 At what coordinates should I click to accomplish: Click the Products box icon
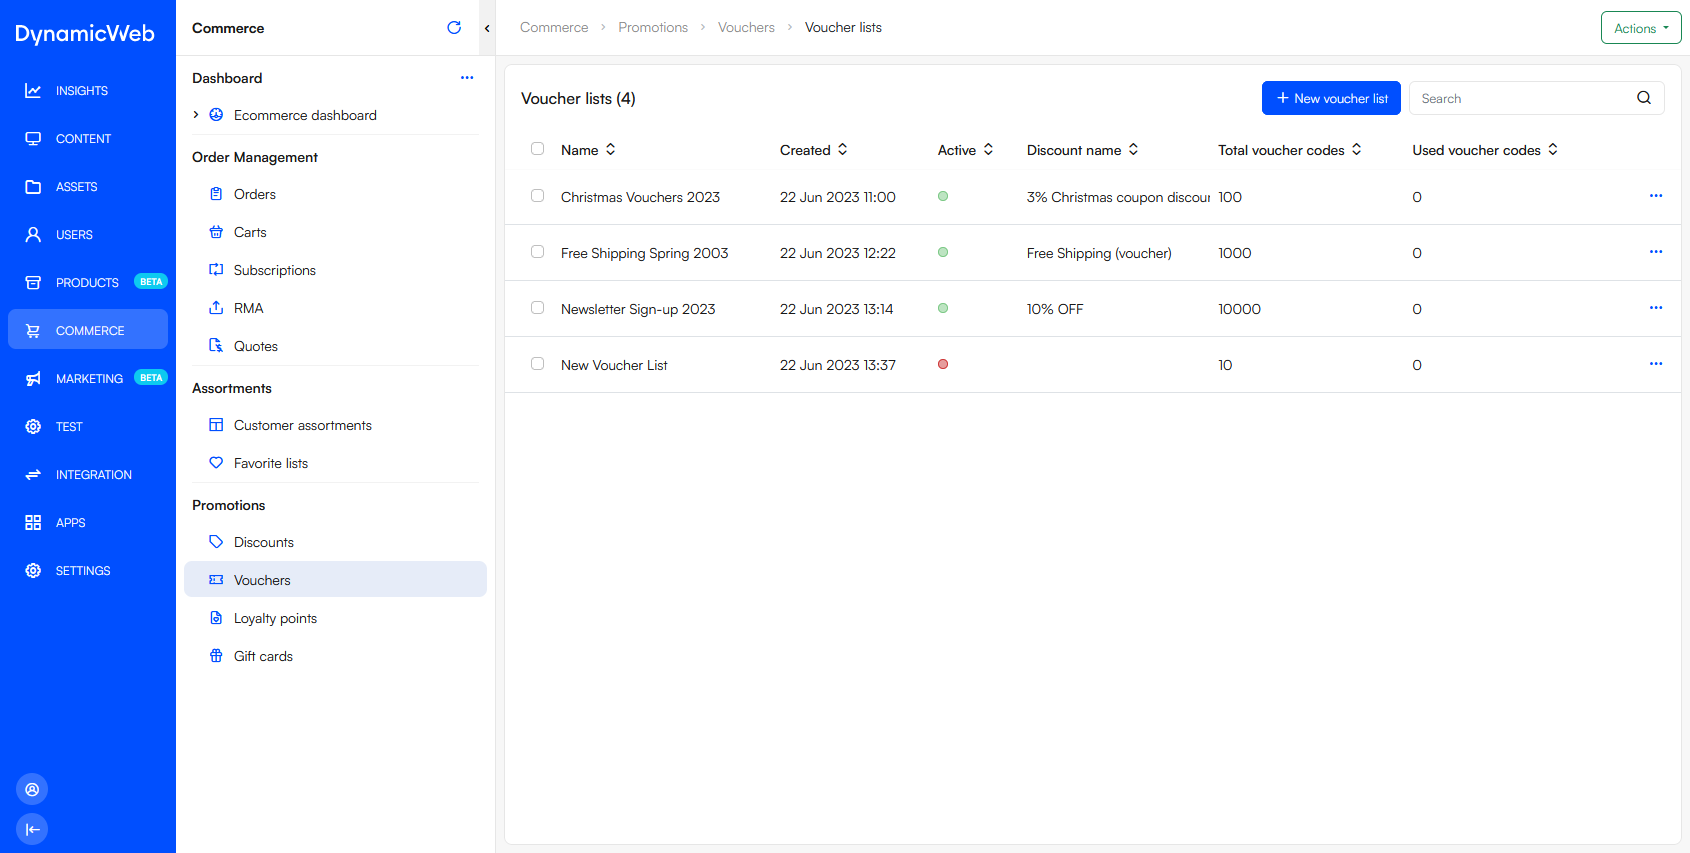coord(33,283)
